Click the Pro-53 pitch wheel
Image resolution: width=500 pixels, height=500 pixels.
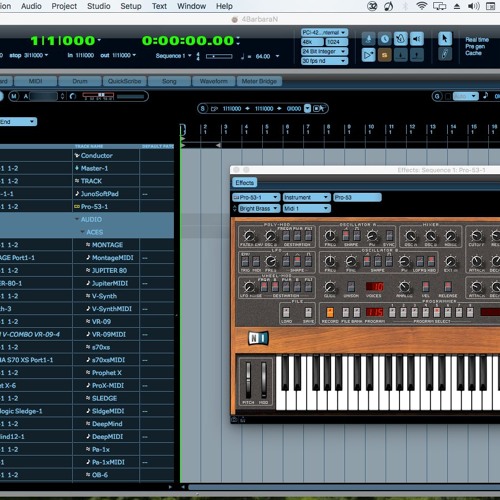click(248, 380)
